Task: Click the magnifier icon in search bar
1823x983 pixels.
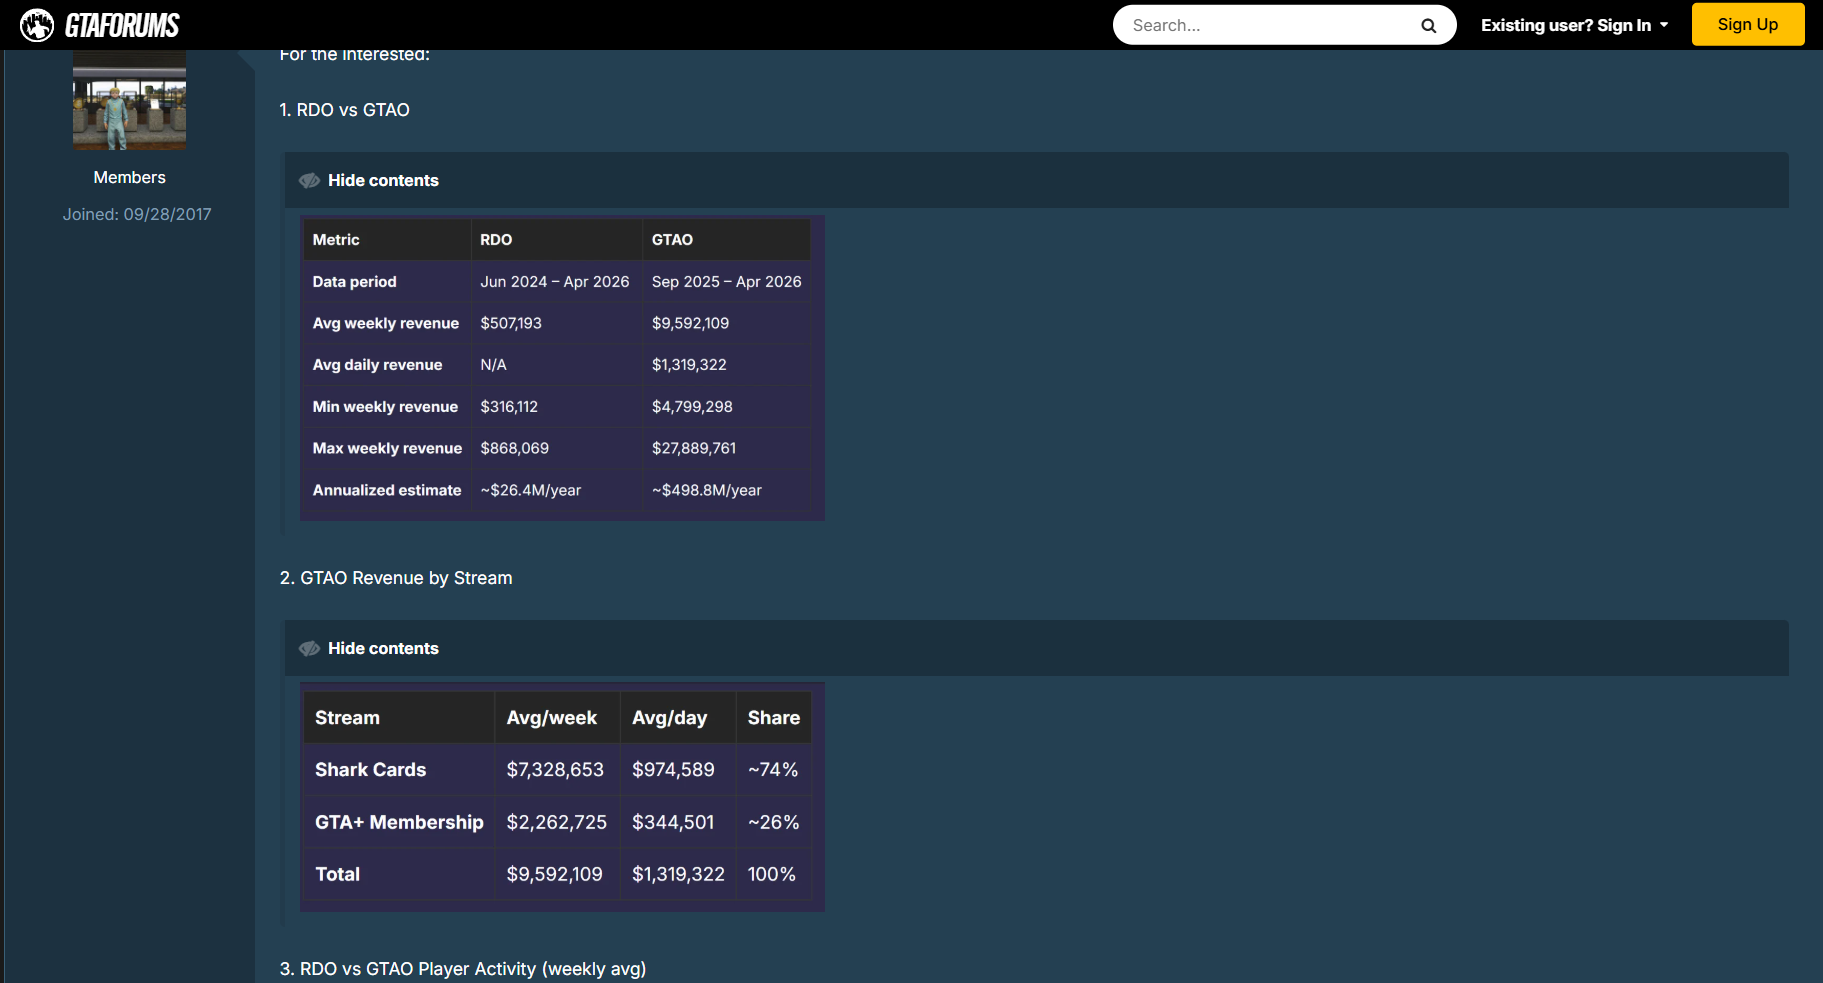Action: (x=1428, y=26)
